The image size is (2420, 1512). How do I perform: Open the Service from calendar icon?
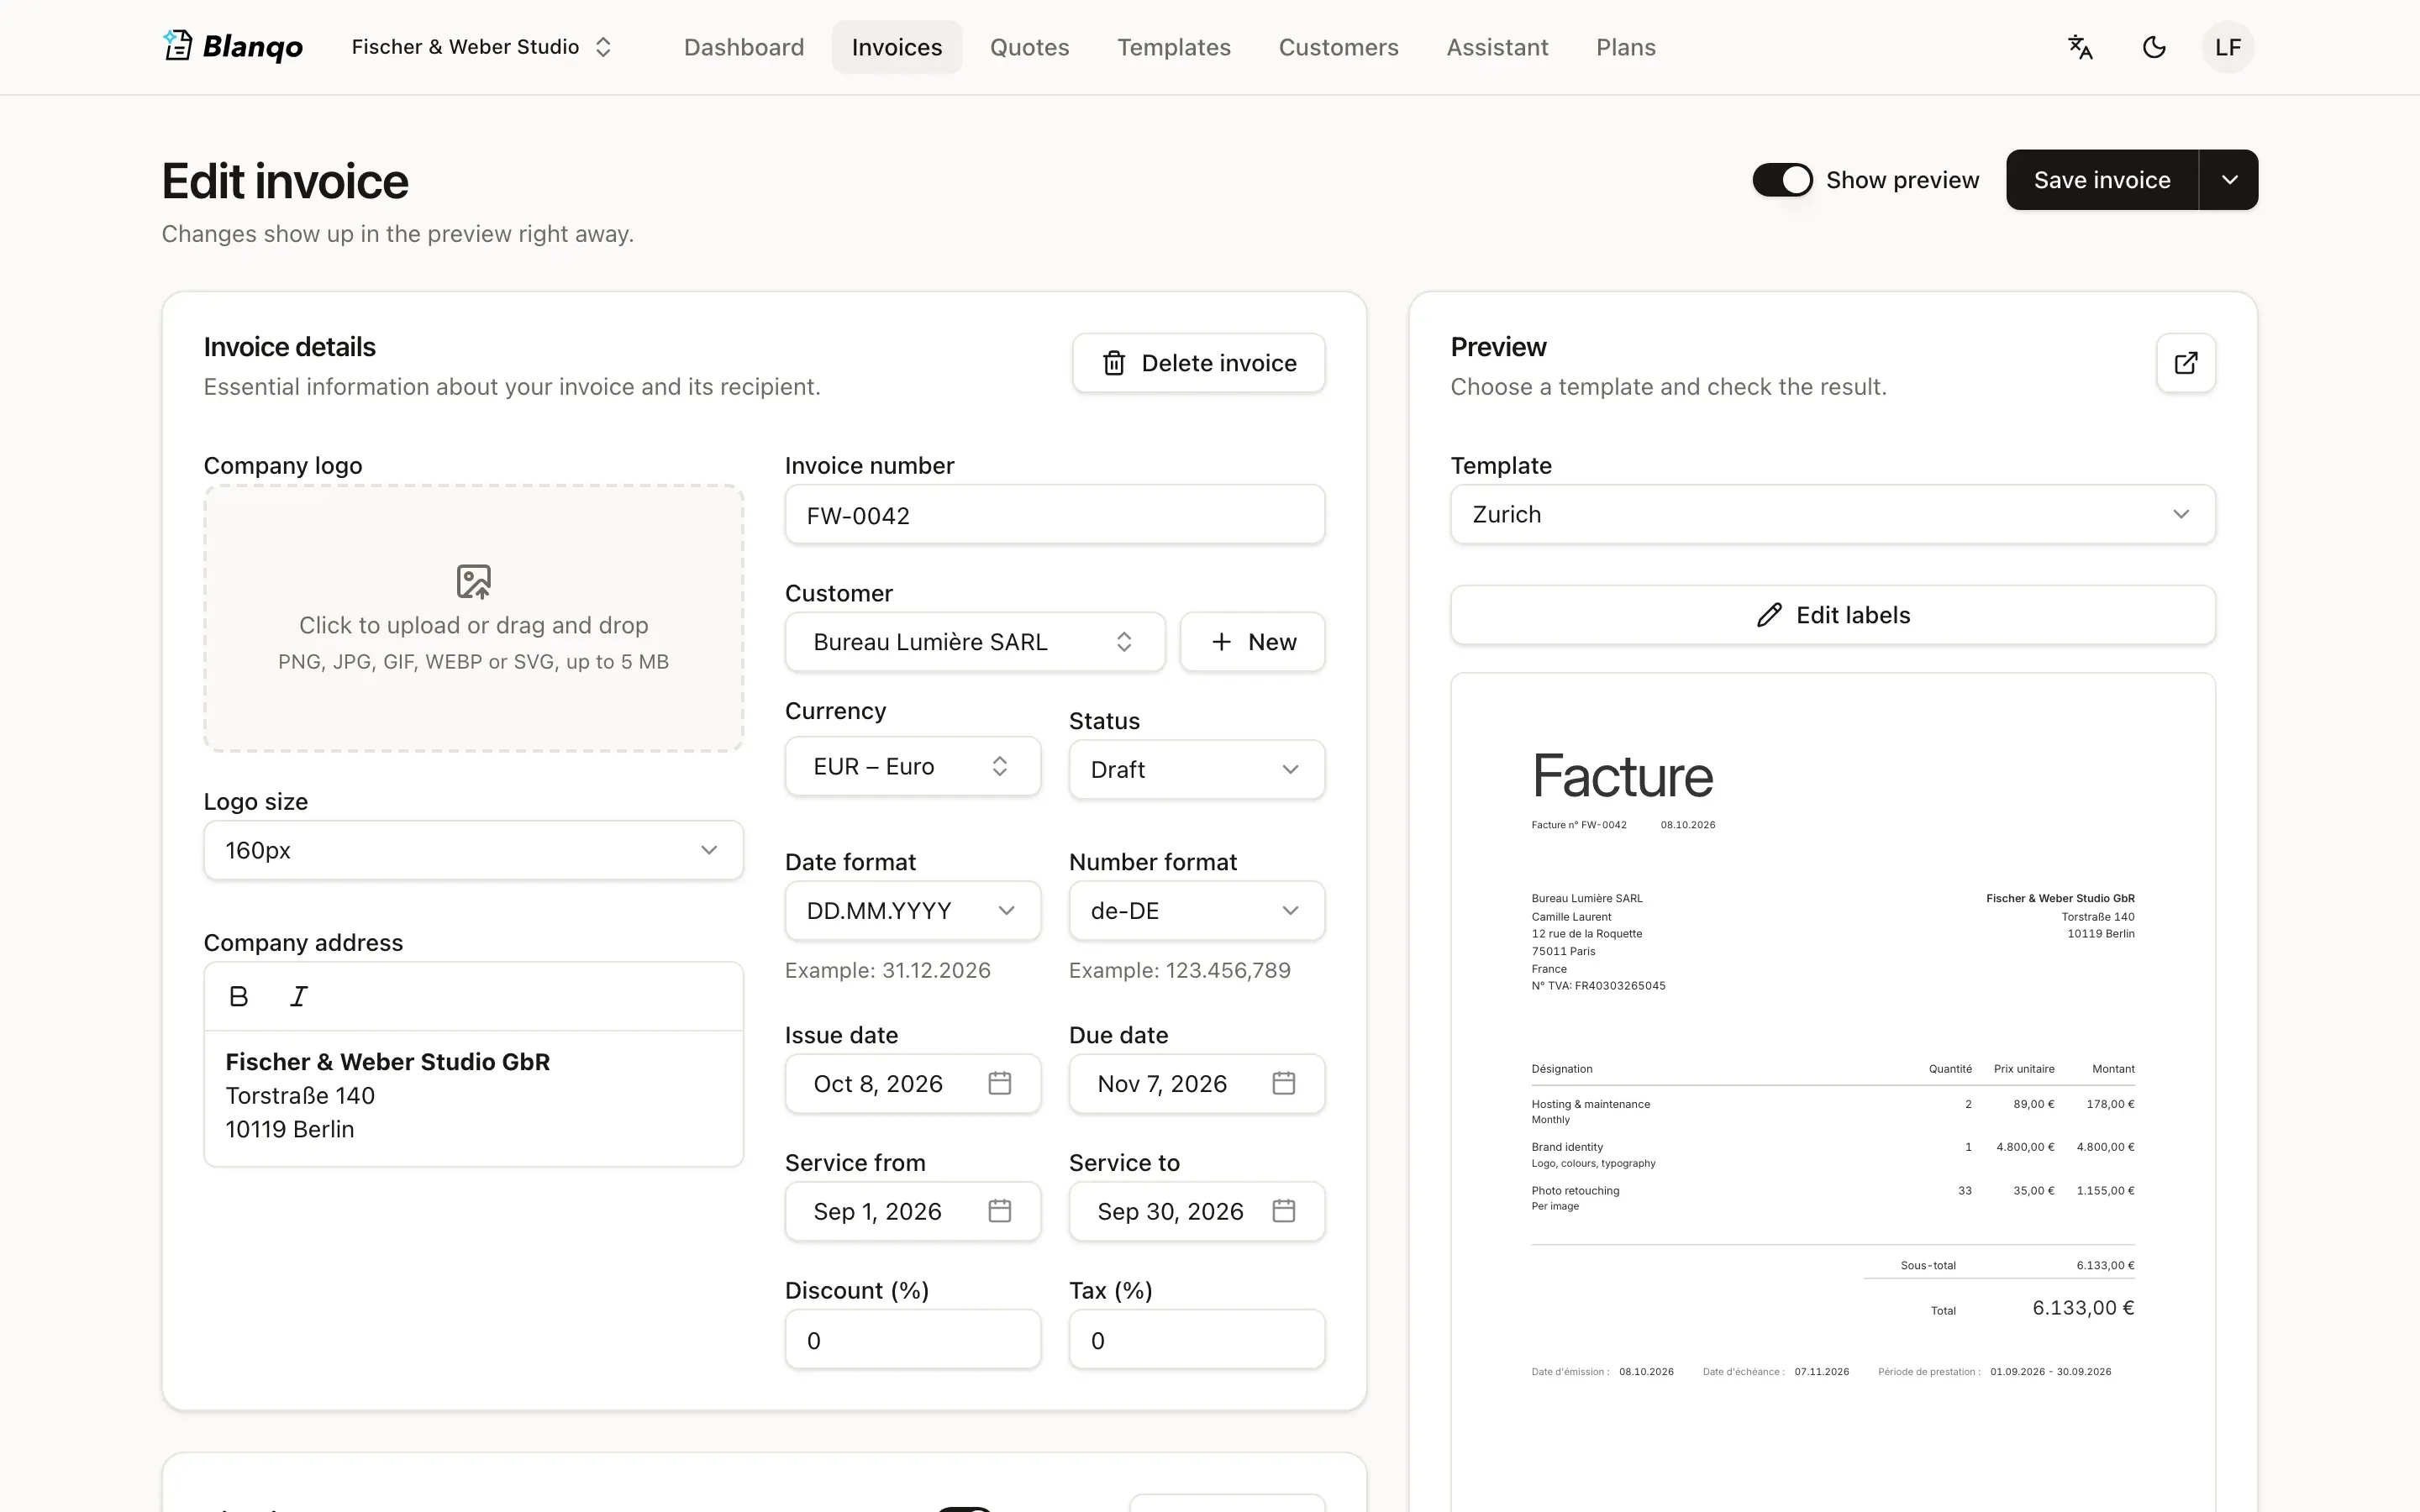1000,1211
